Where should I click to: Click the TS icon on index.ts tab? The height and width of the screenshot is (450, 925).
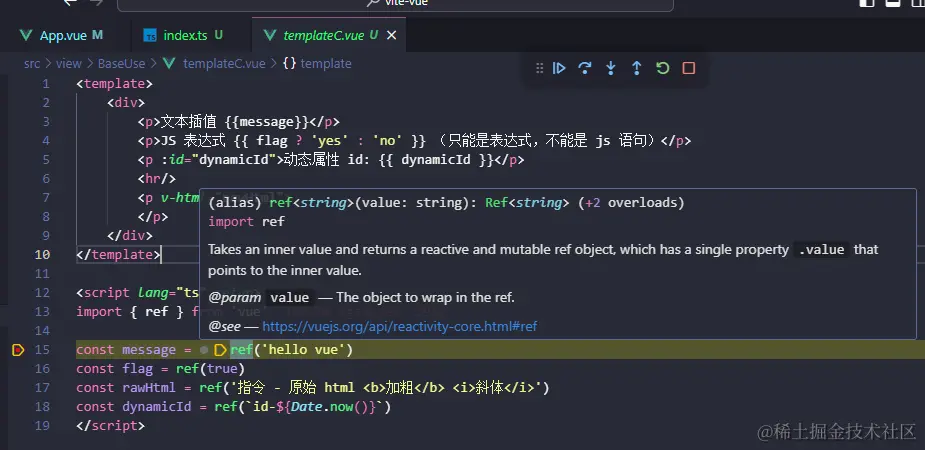150,36
